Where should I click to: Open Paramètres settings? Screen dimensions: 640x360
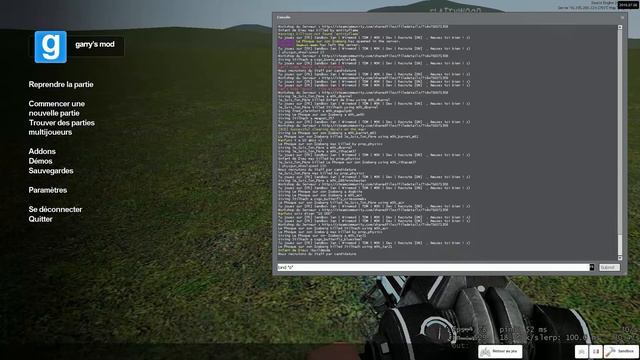pos(48,190)
